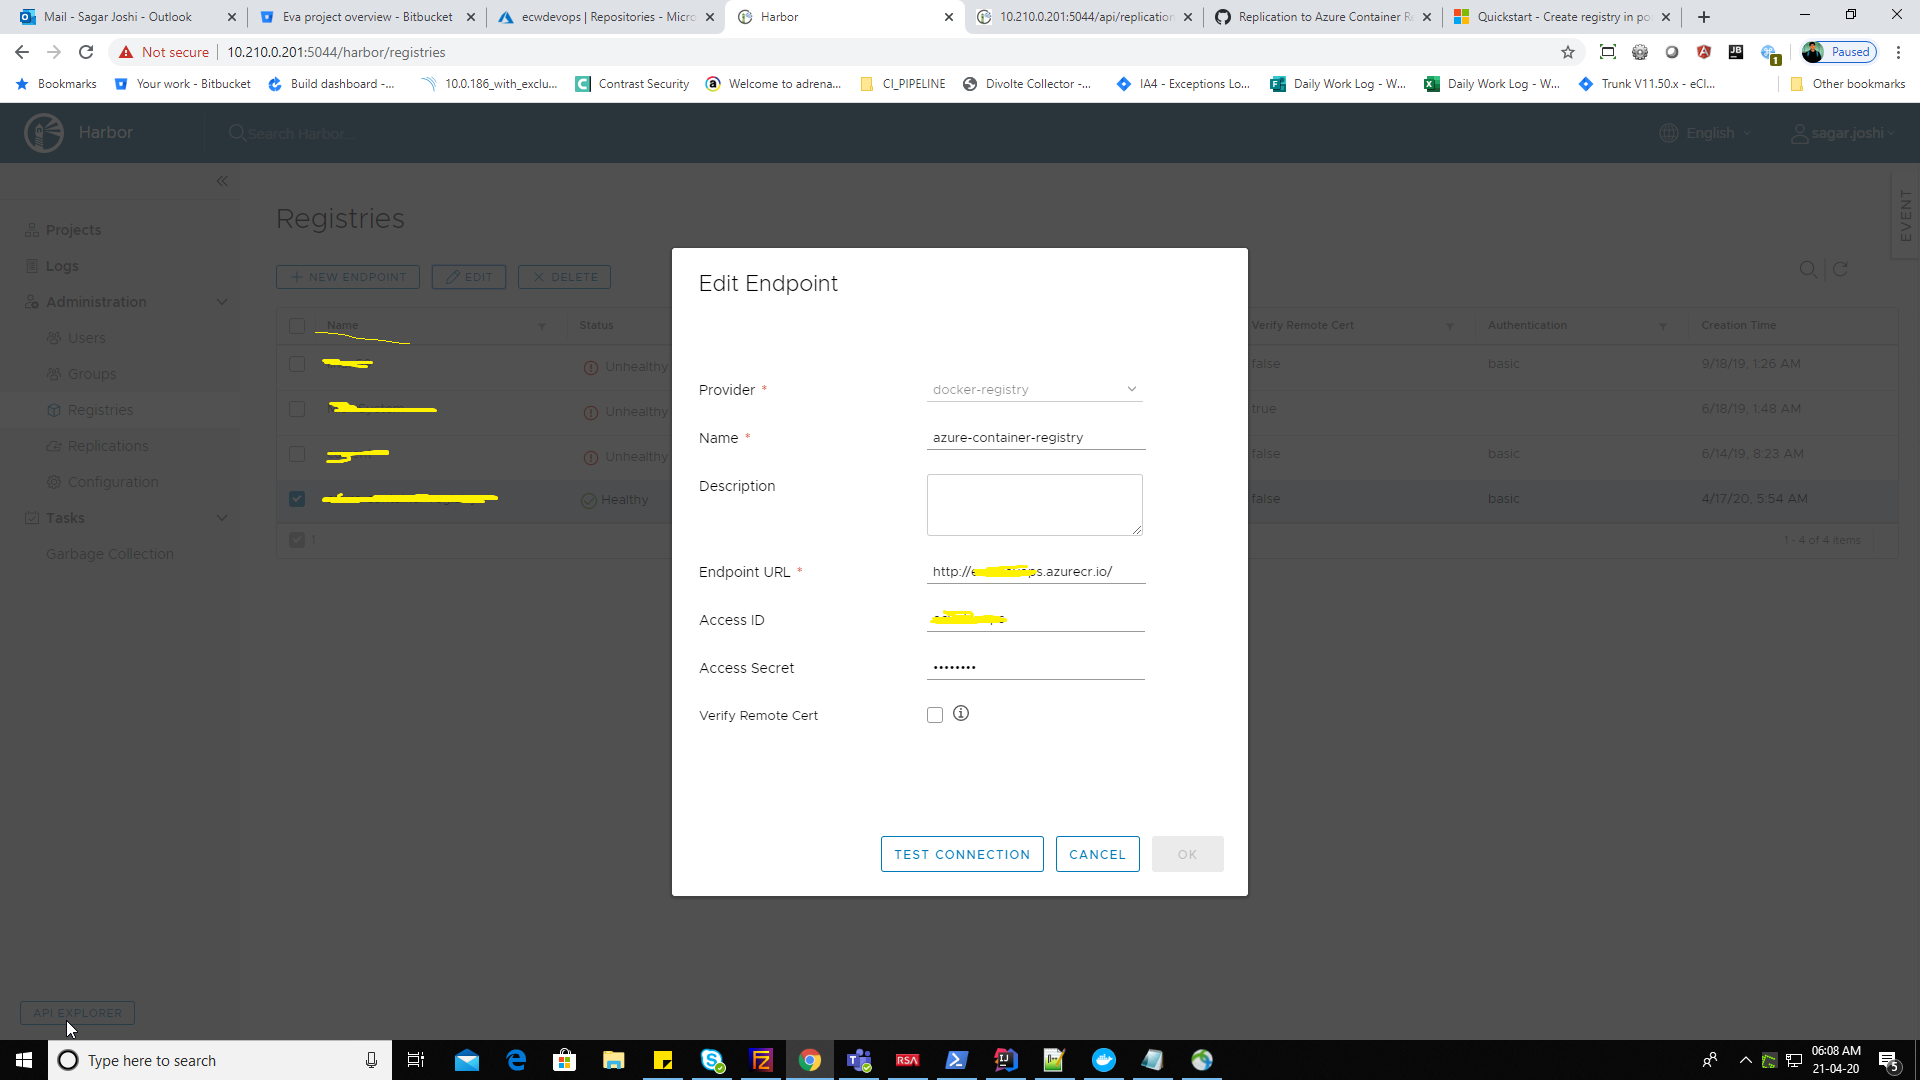Viewport: 1920px width, 1080px height.
Task: Open Groups under Administration
Action: pyautogui.click(x=92, y=374)
